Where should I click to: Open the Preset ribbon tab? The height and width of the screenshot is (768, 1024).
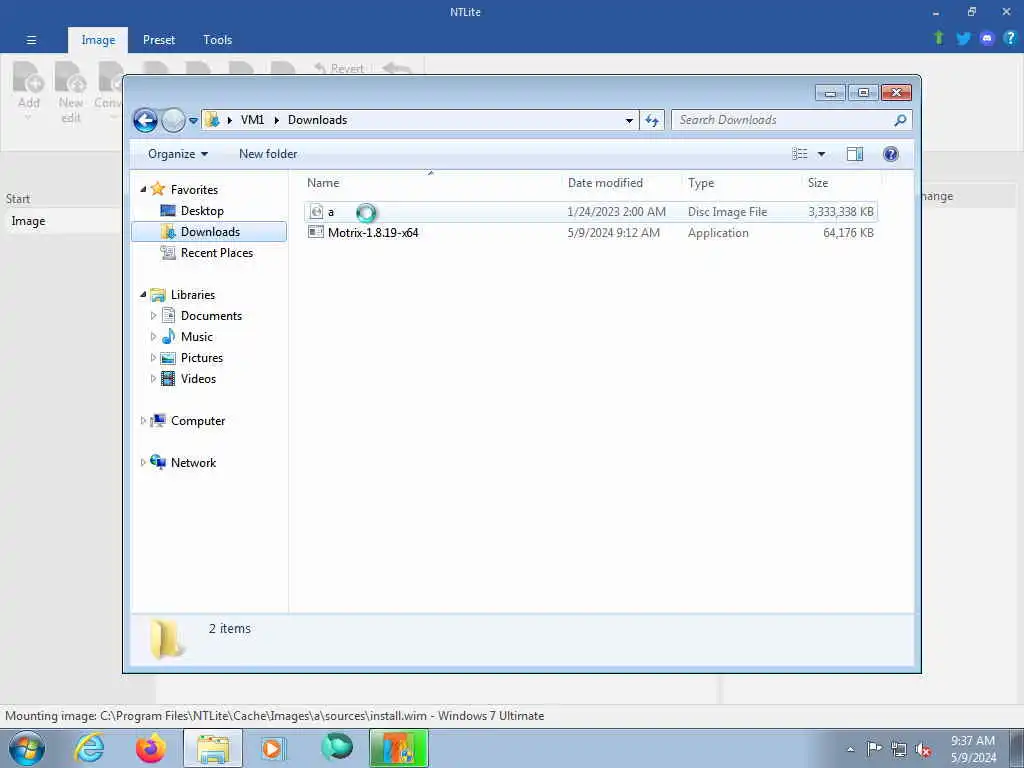click(x=159, y=40)
